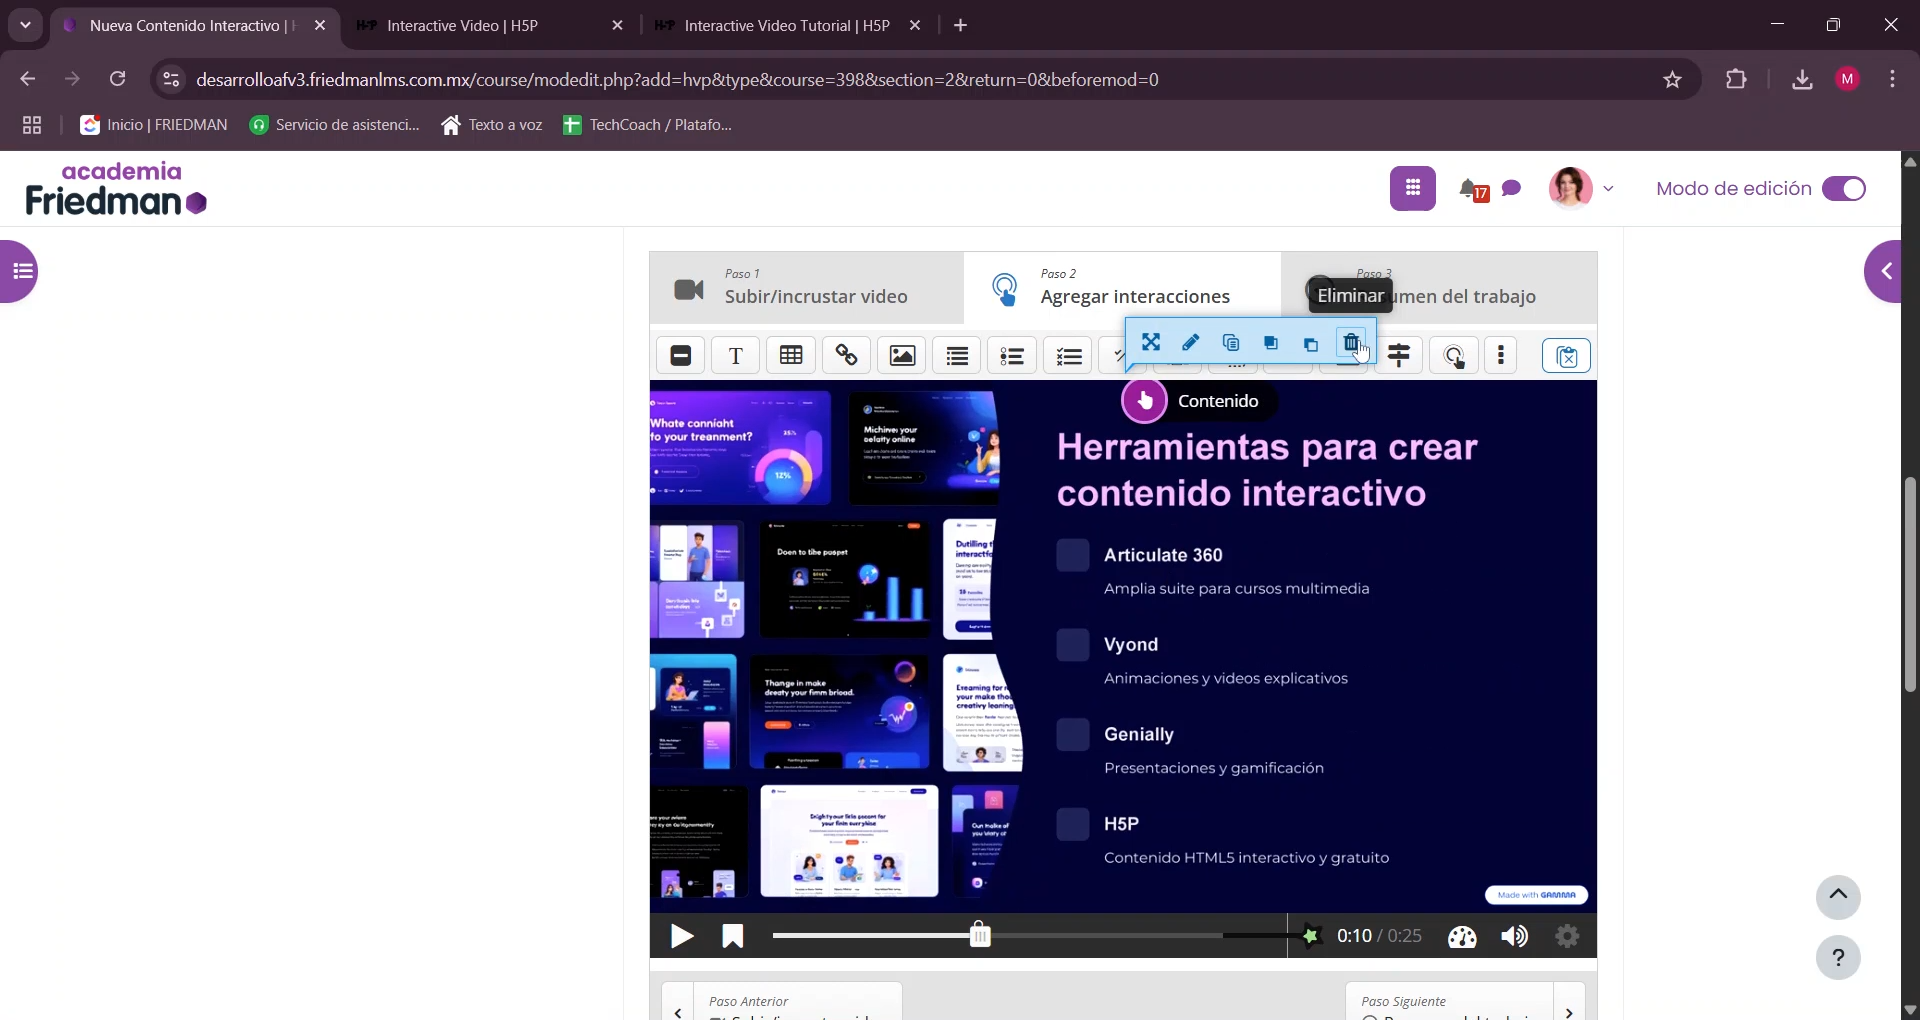1920x1020 pixels.
Task: Add a Single Choice Set interaction
Action: pos(1013,356)
